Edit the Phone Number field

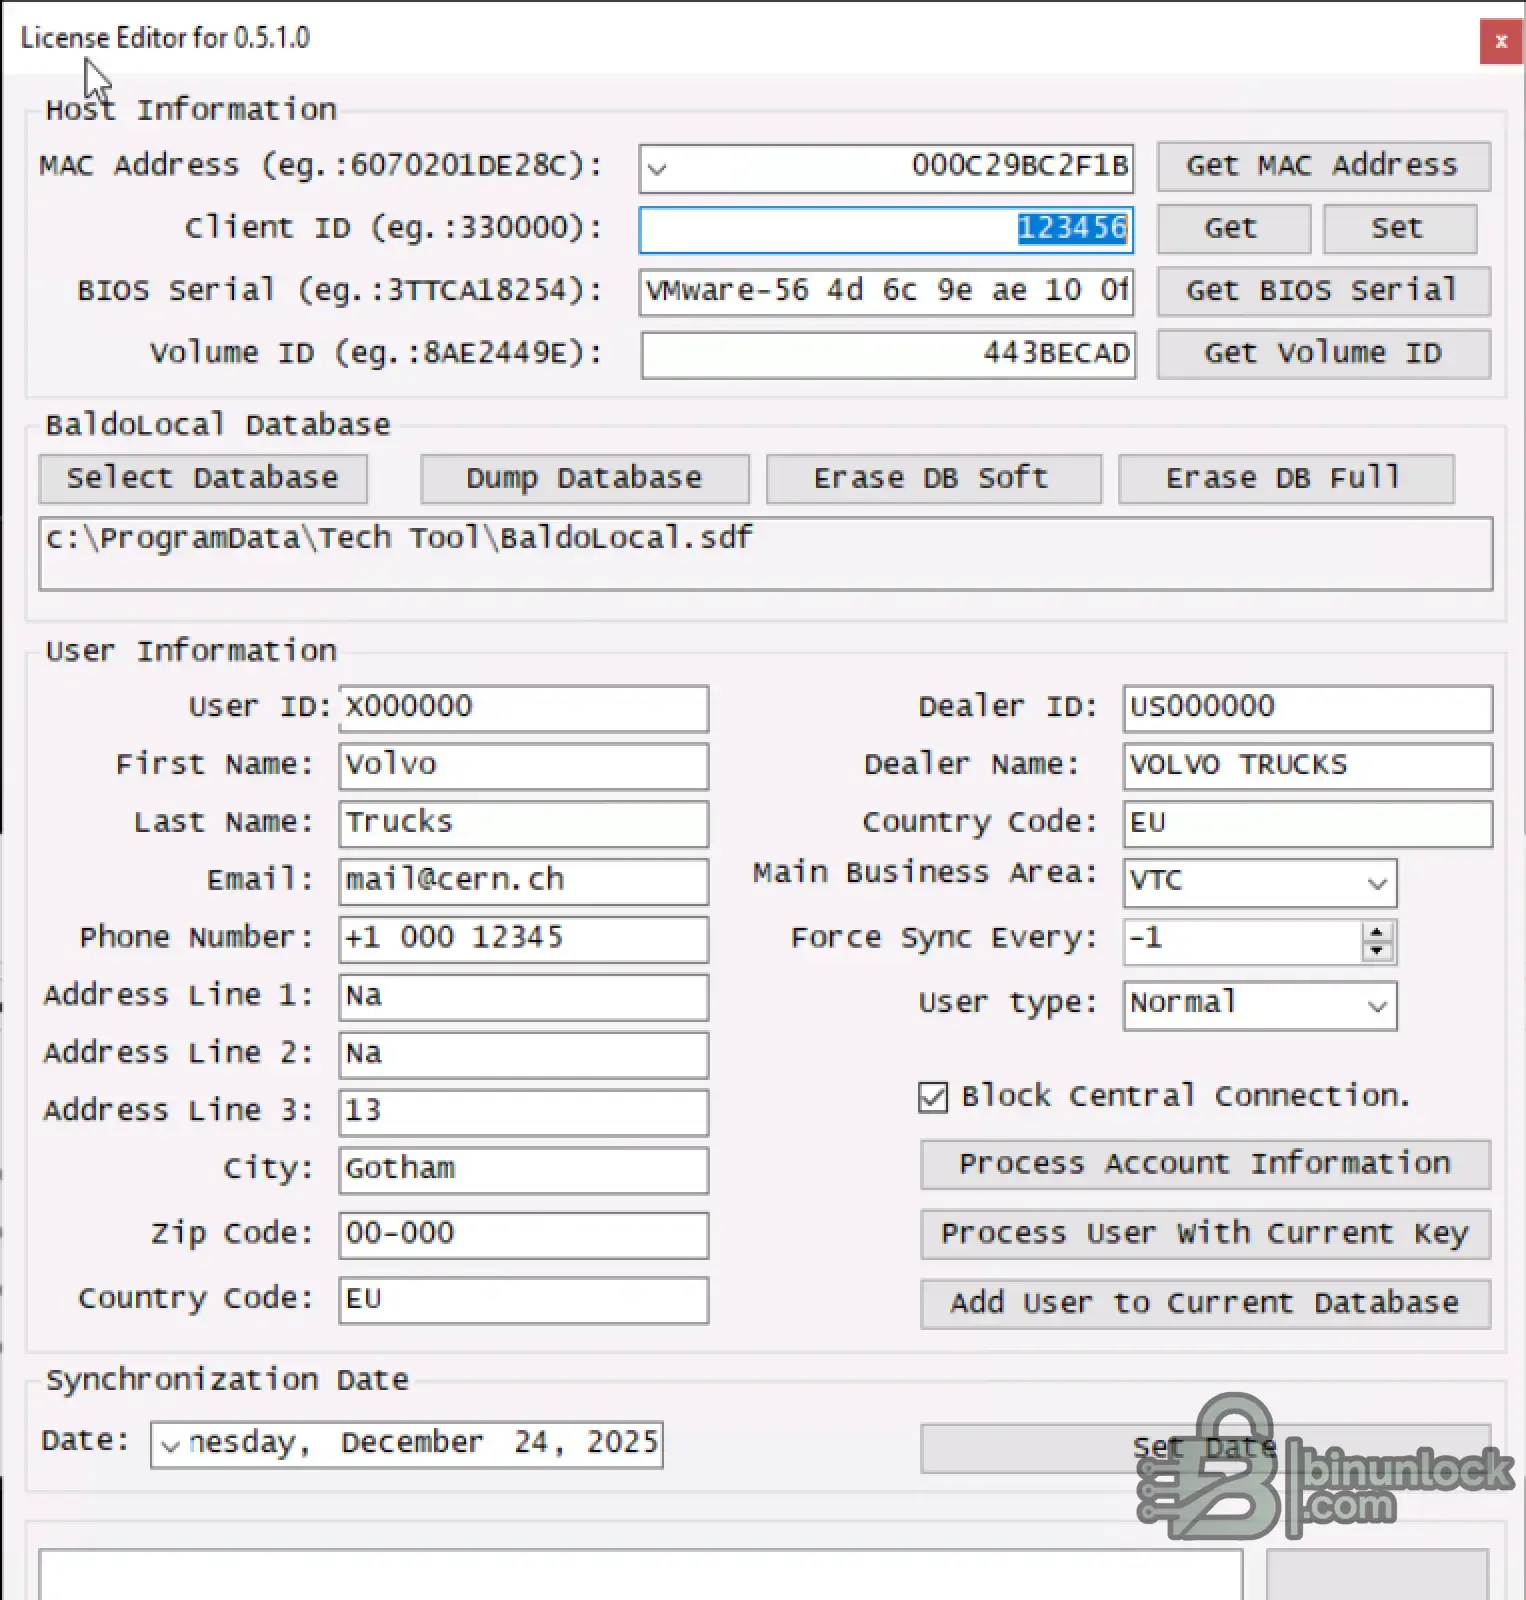[x=523, y=939]
